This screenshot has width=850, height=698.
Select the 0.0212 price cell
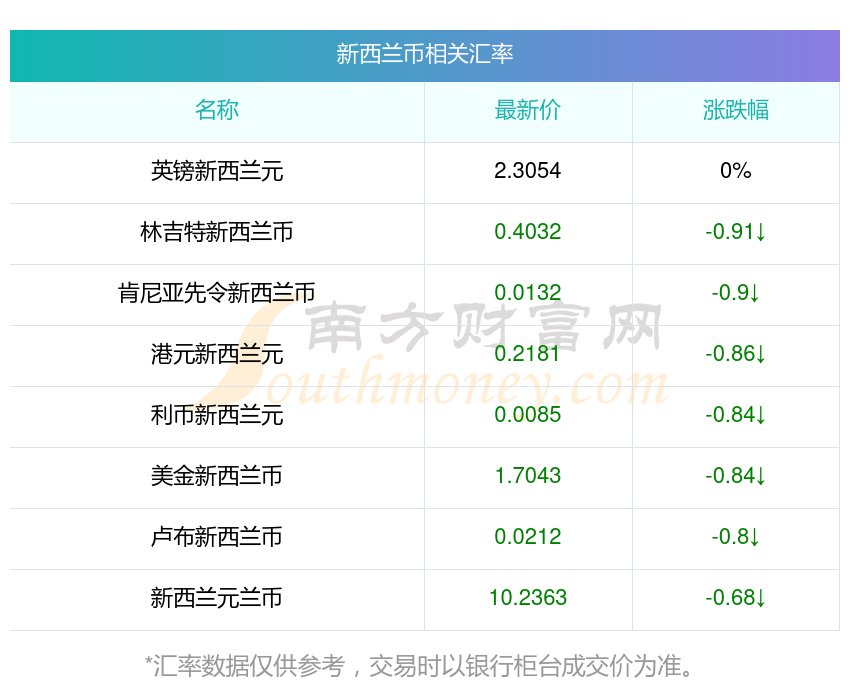[x=527, y=537]
